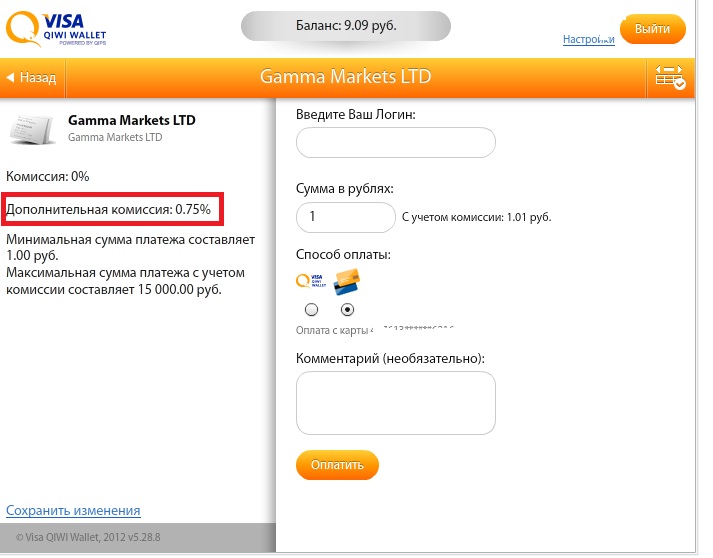Click the Комментарий comment text area

click(x=396, y=403)
